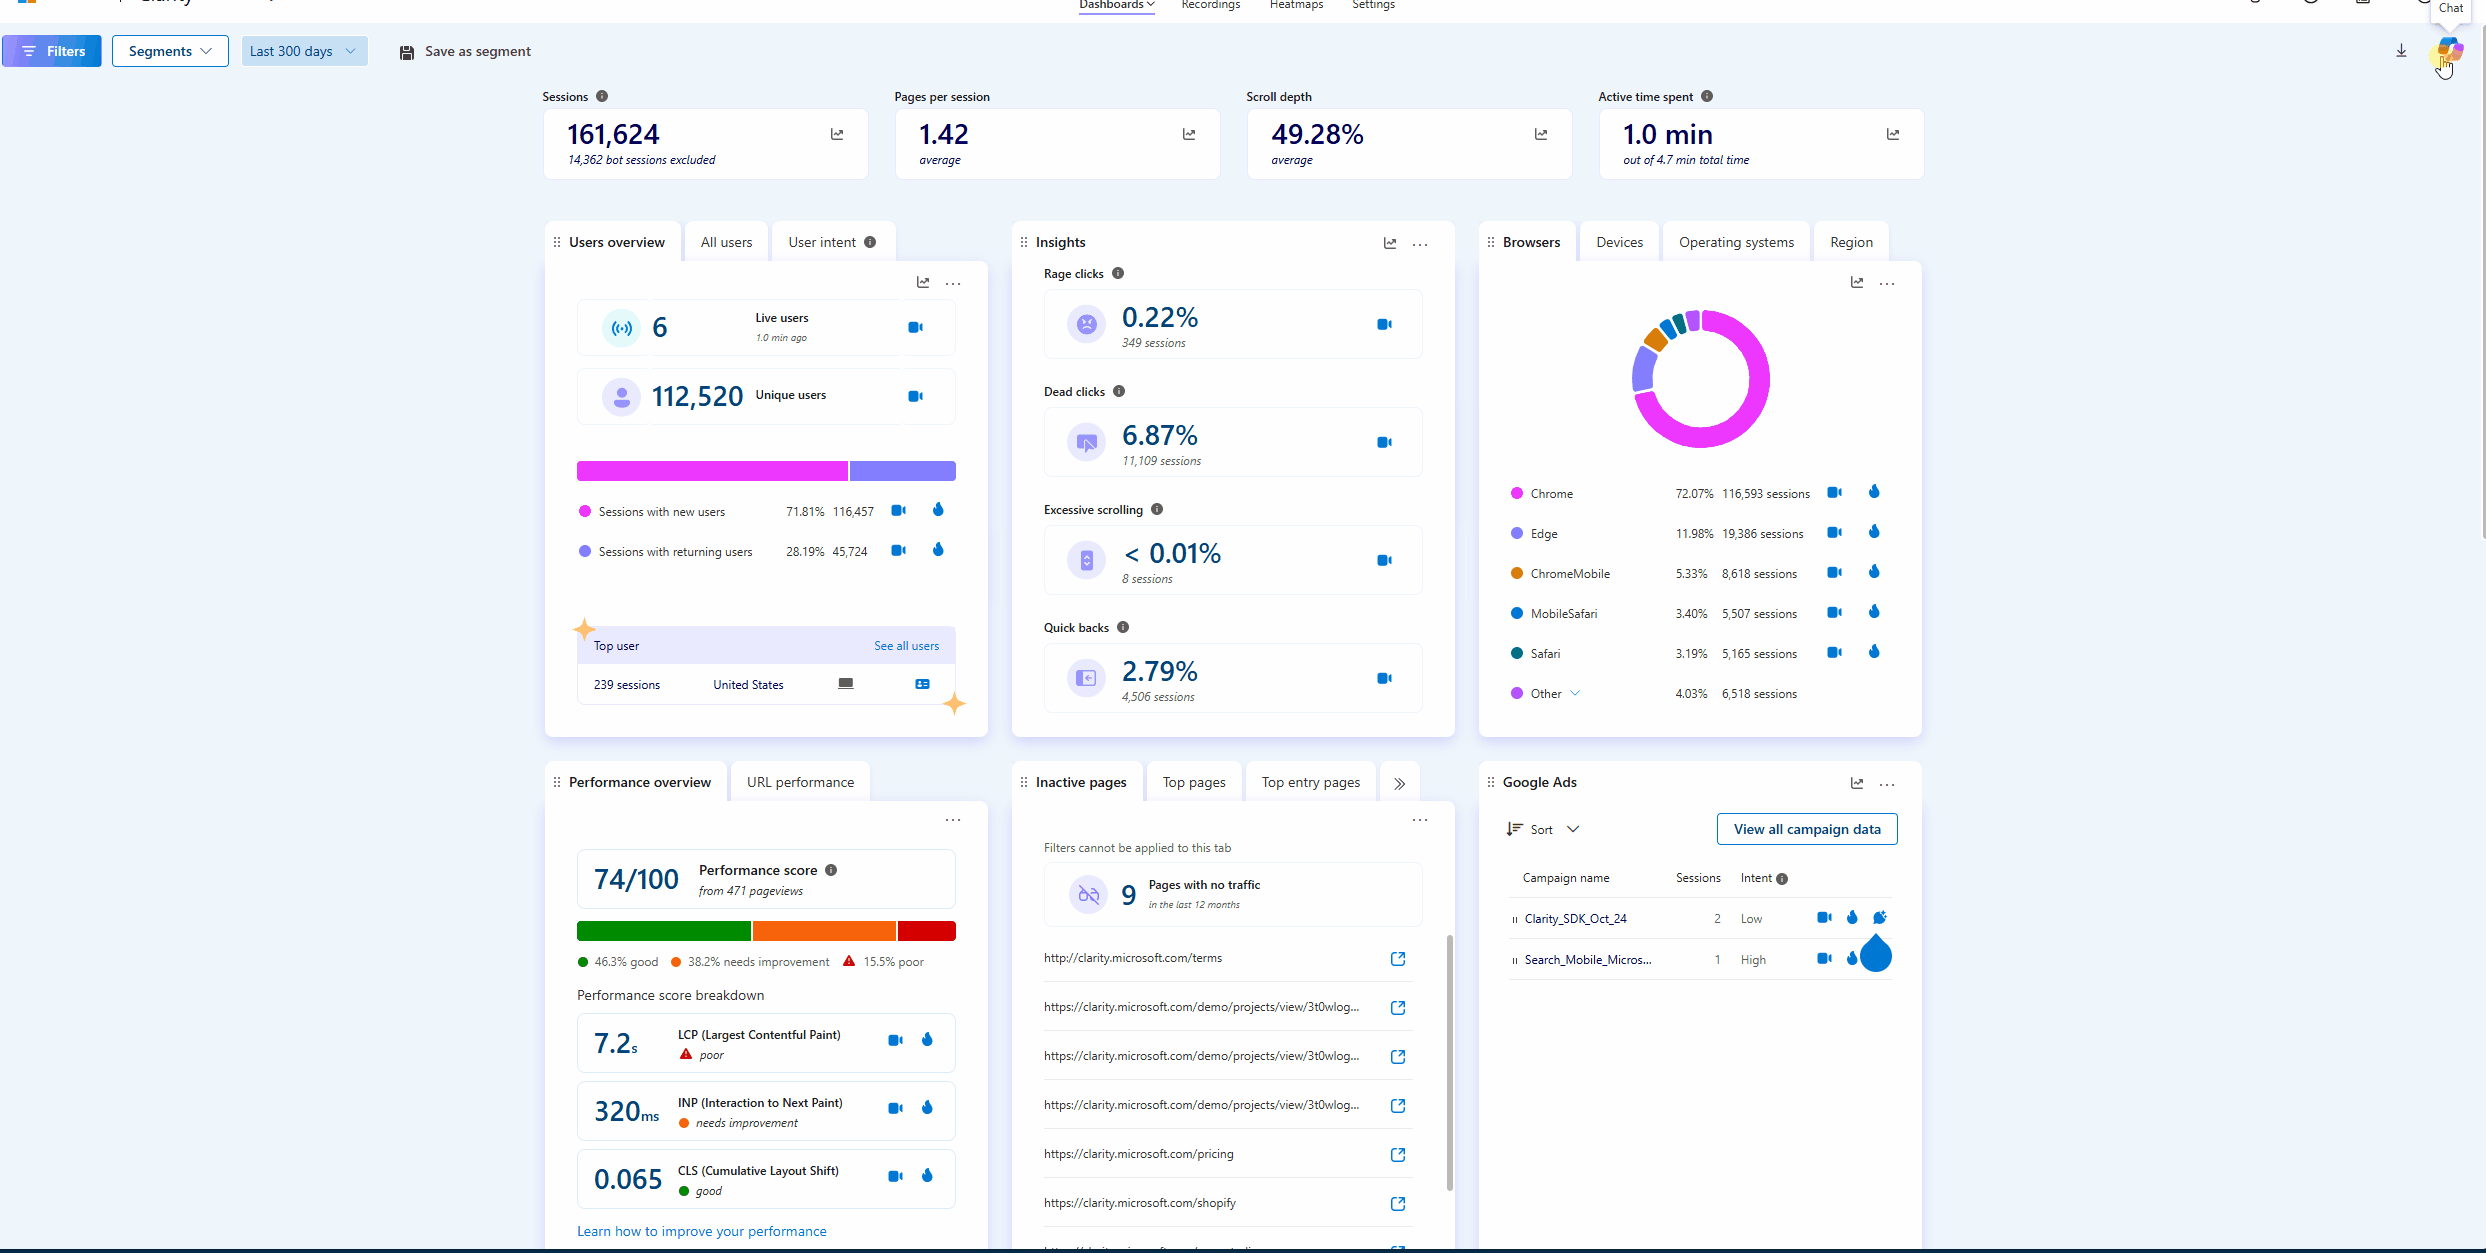Open heatmap for INP metric

point(927,1107)
